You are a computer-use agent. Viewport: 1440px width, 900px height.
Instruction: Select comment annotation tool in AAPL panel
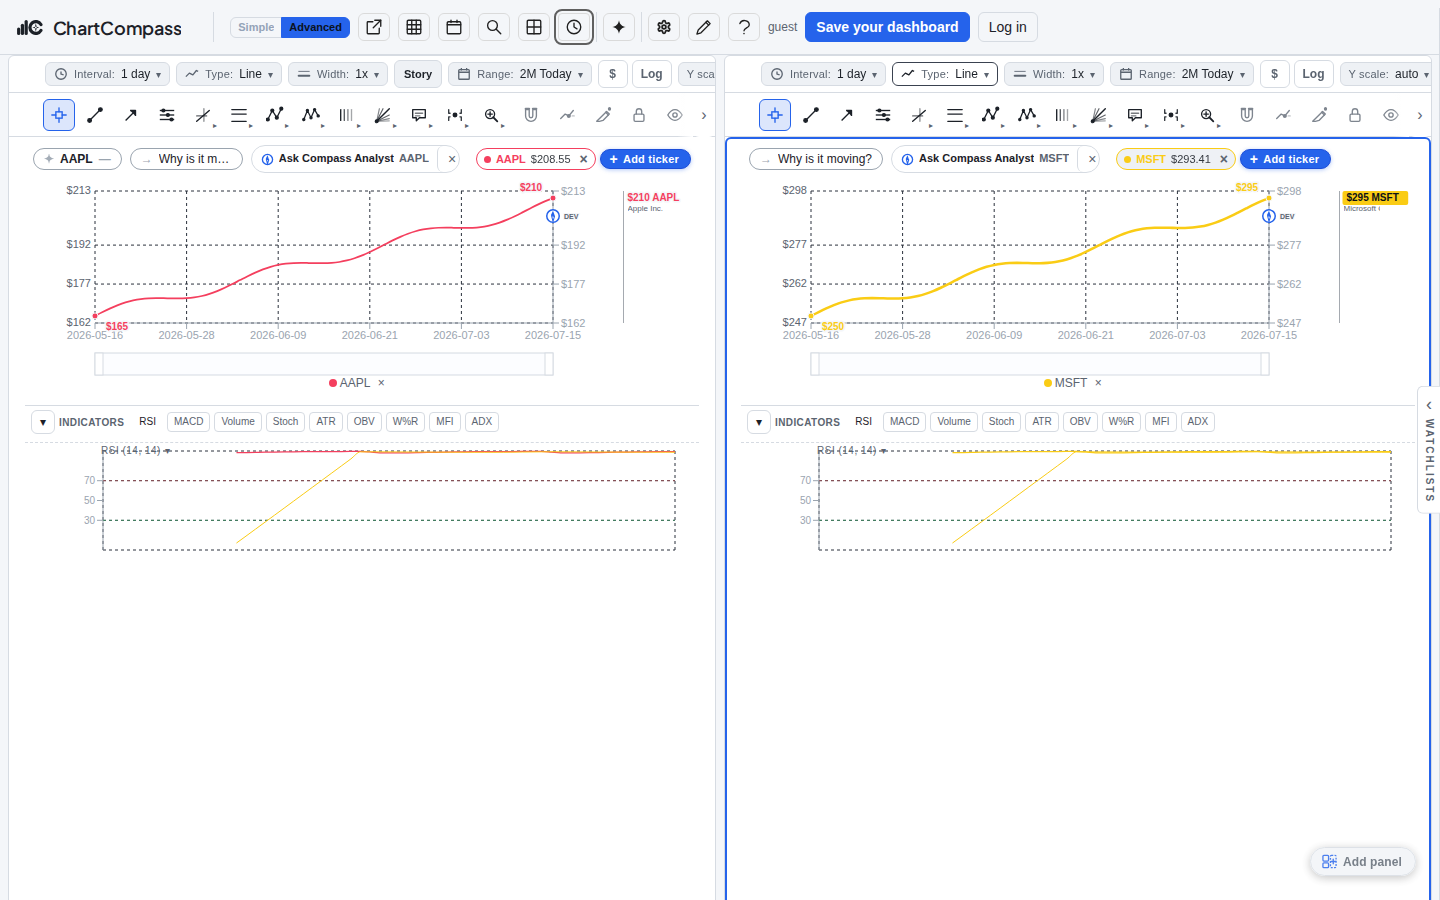tap(419, 115)
